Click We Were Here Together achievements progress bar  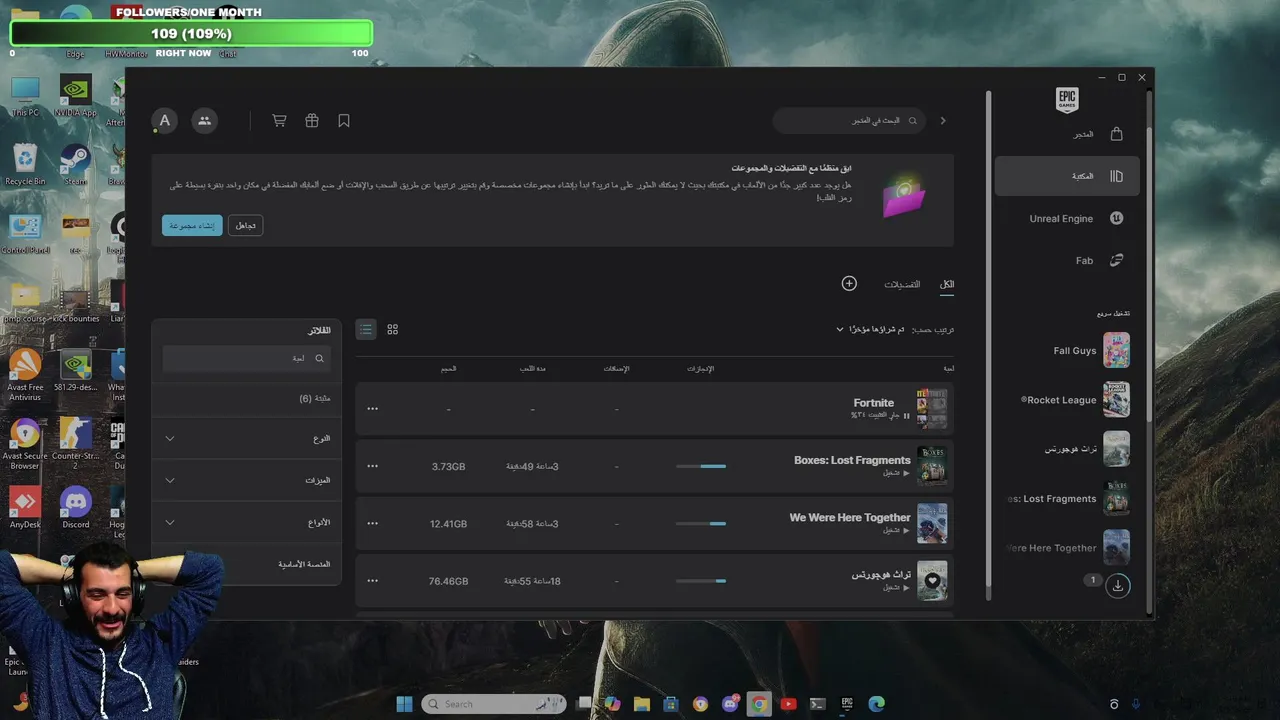[701, 523]
